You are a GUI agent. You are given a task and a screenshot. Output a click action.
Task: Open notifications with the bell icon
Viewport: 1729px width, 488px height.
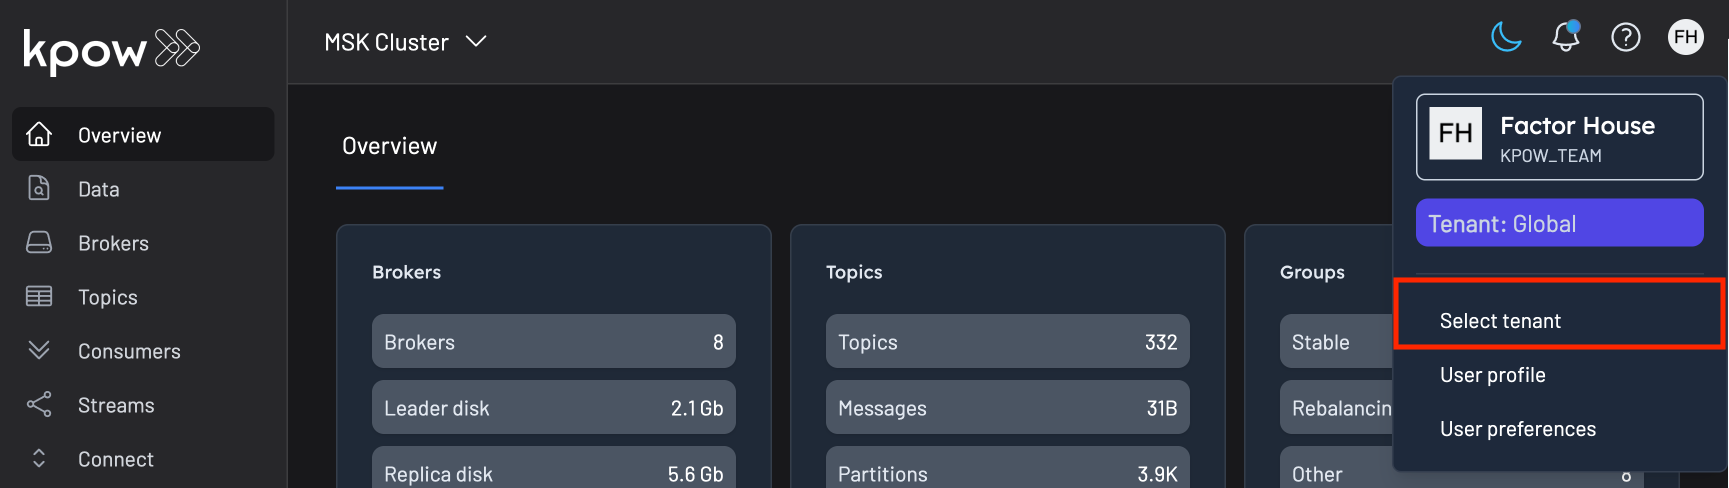[x=1565, y=38]
